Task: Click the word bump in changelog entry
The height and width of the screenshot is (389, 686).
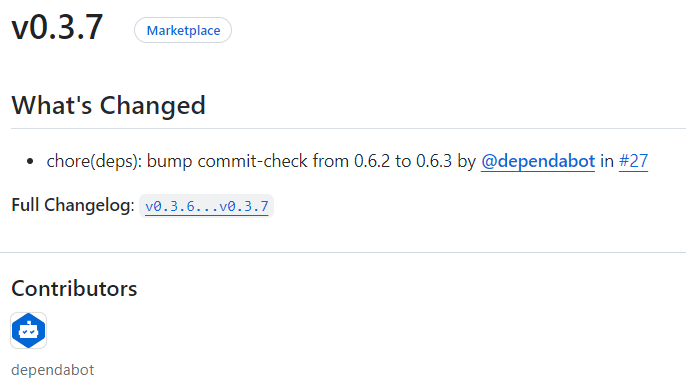Action: [x=169, y=161]
